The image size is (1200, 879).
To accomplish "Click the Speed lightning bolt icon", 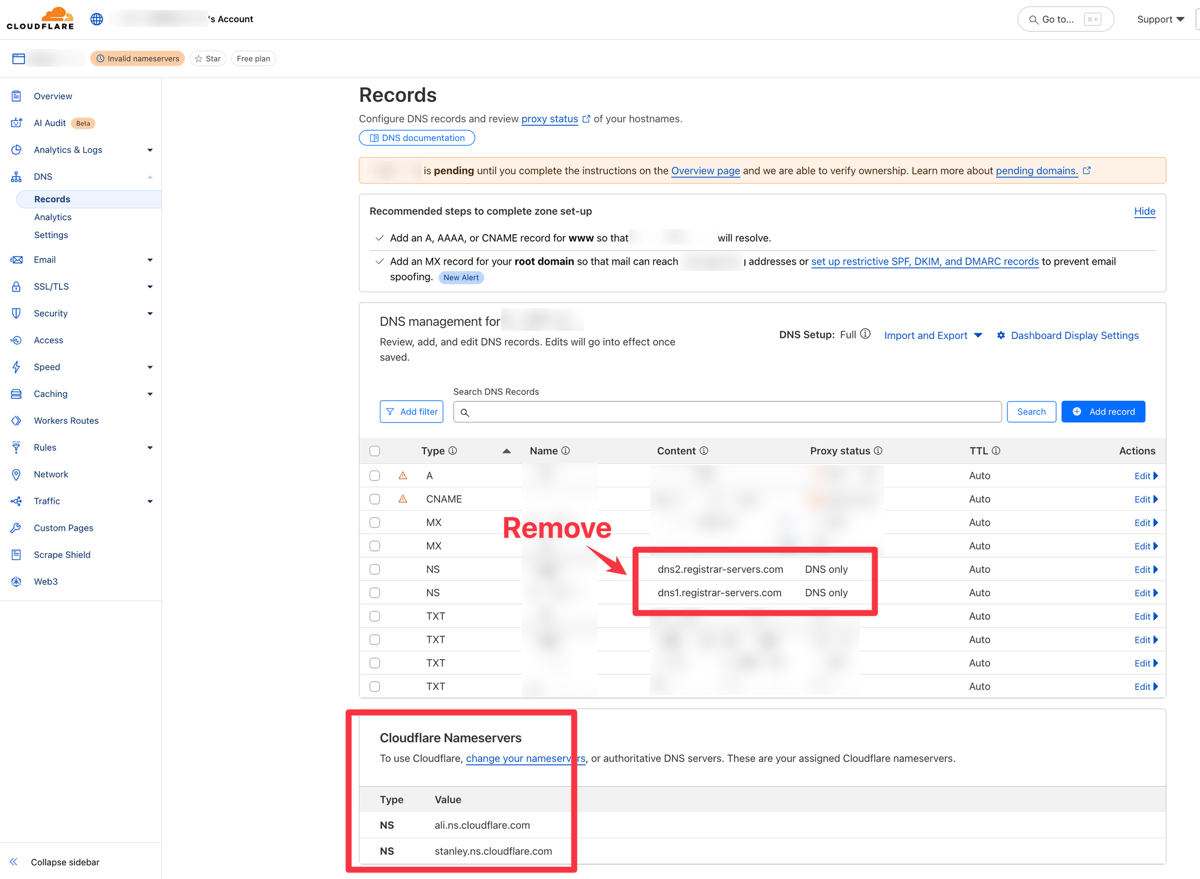I will click(16, 367).
